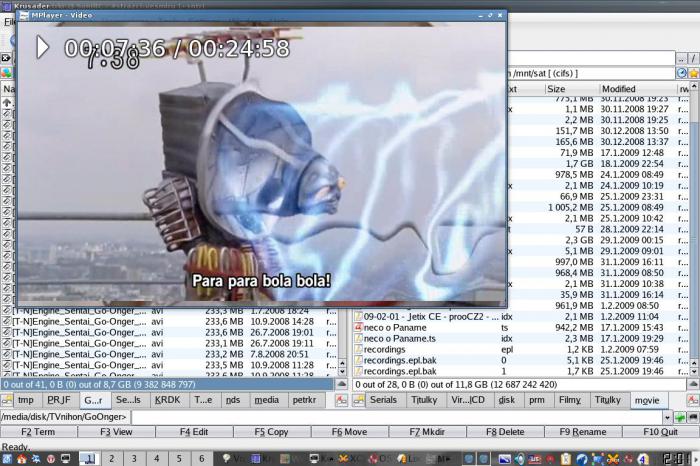
Task: Switch to virtual desktop 6
Action: [x=202, y=458]
